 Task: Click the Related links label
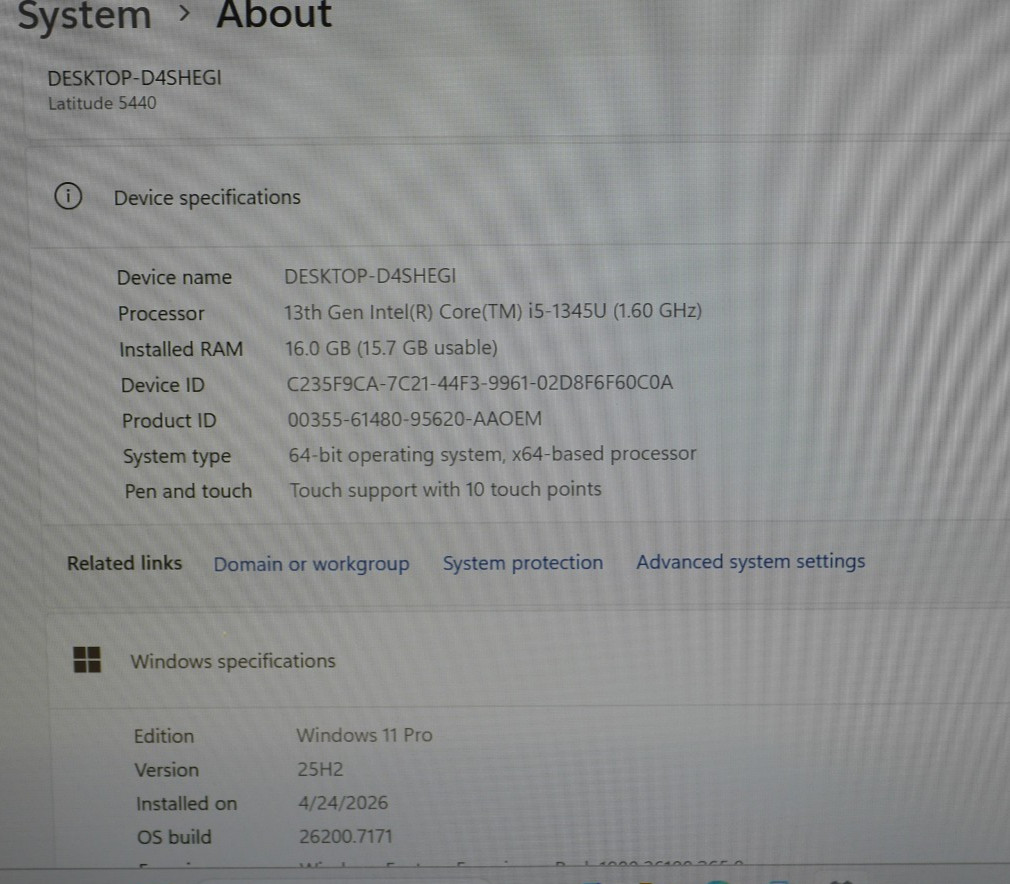pos(125,563)
